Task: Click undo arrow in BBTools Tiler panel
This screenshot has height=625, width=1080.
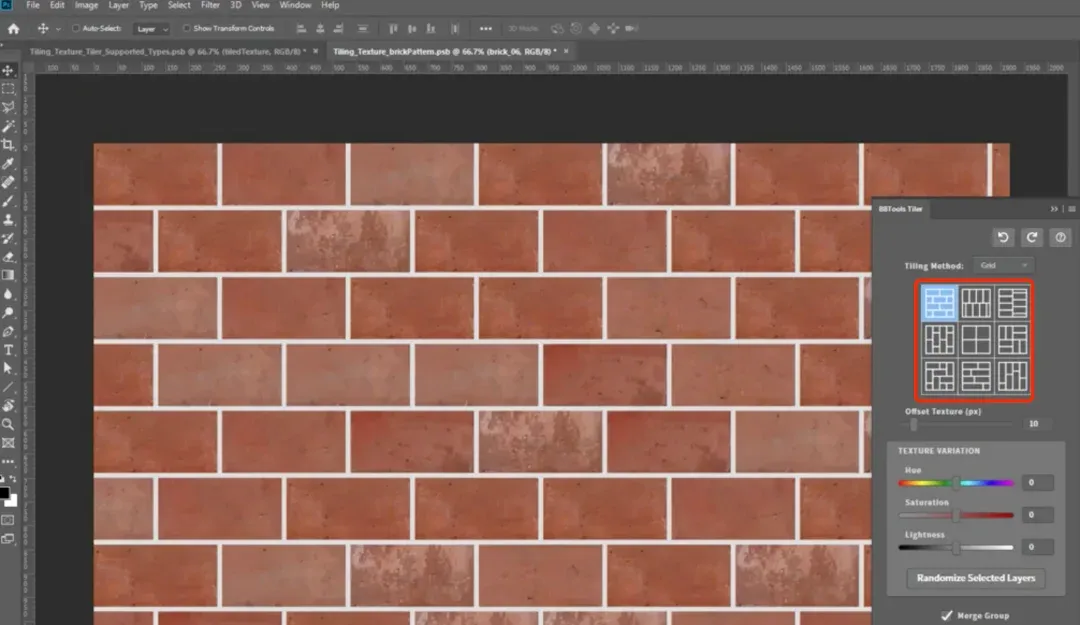Action: (x=1003, y=237)
